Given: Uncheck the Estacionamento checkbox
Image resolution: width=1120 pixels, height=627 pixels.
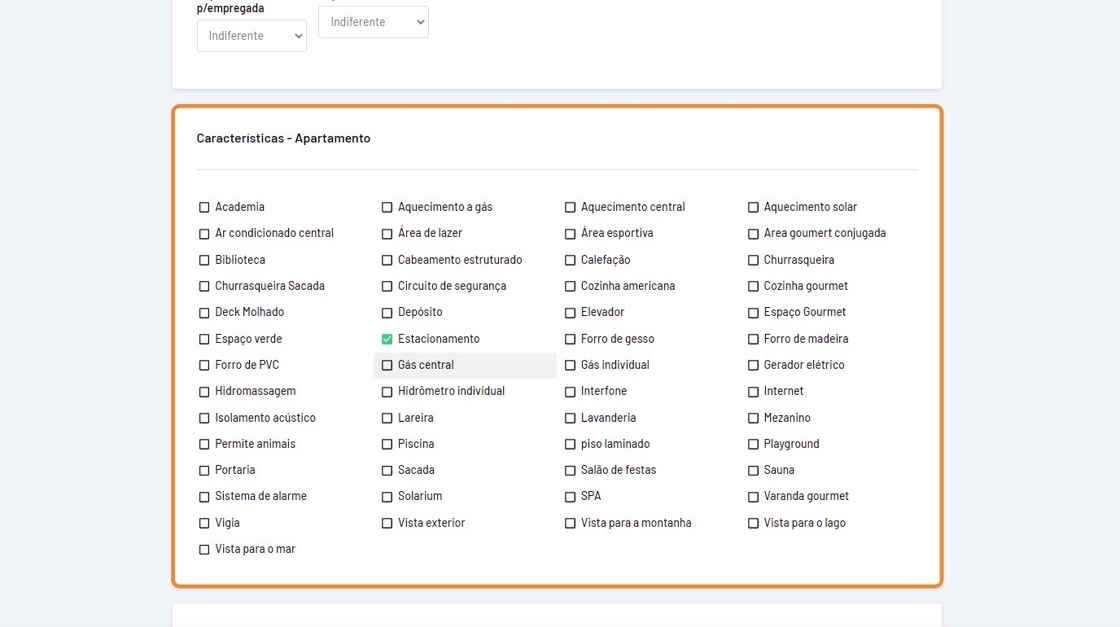Looking at the screenshot, I should coord(387,339).
